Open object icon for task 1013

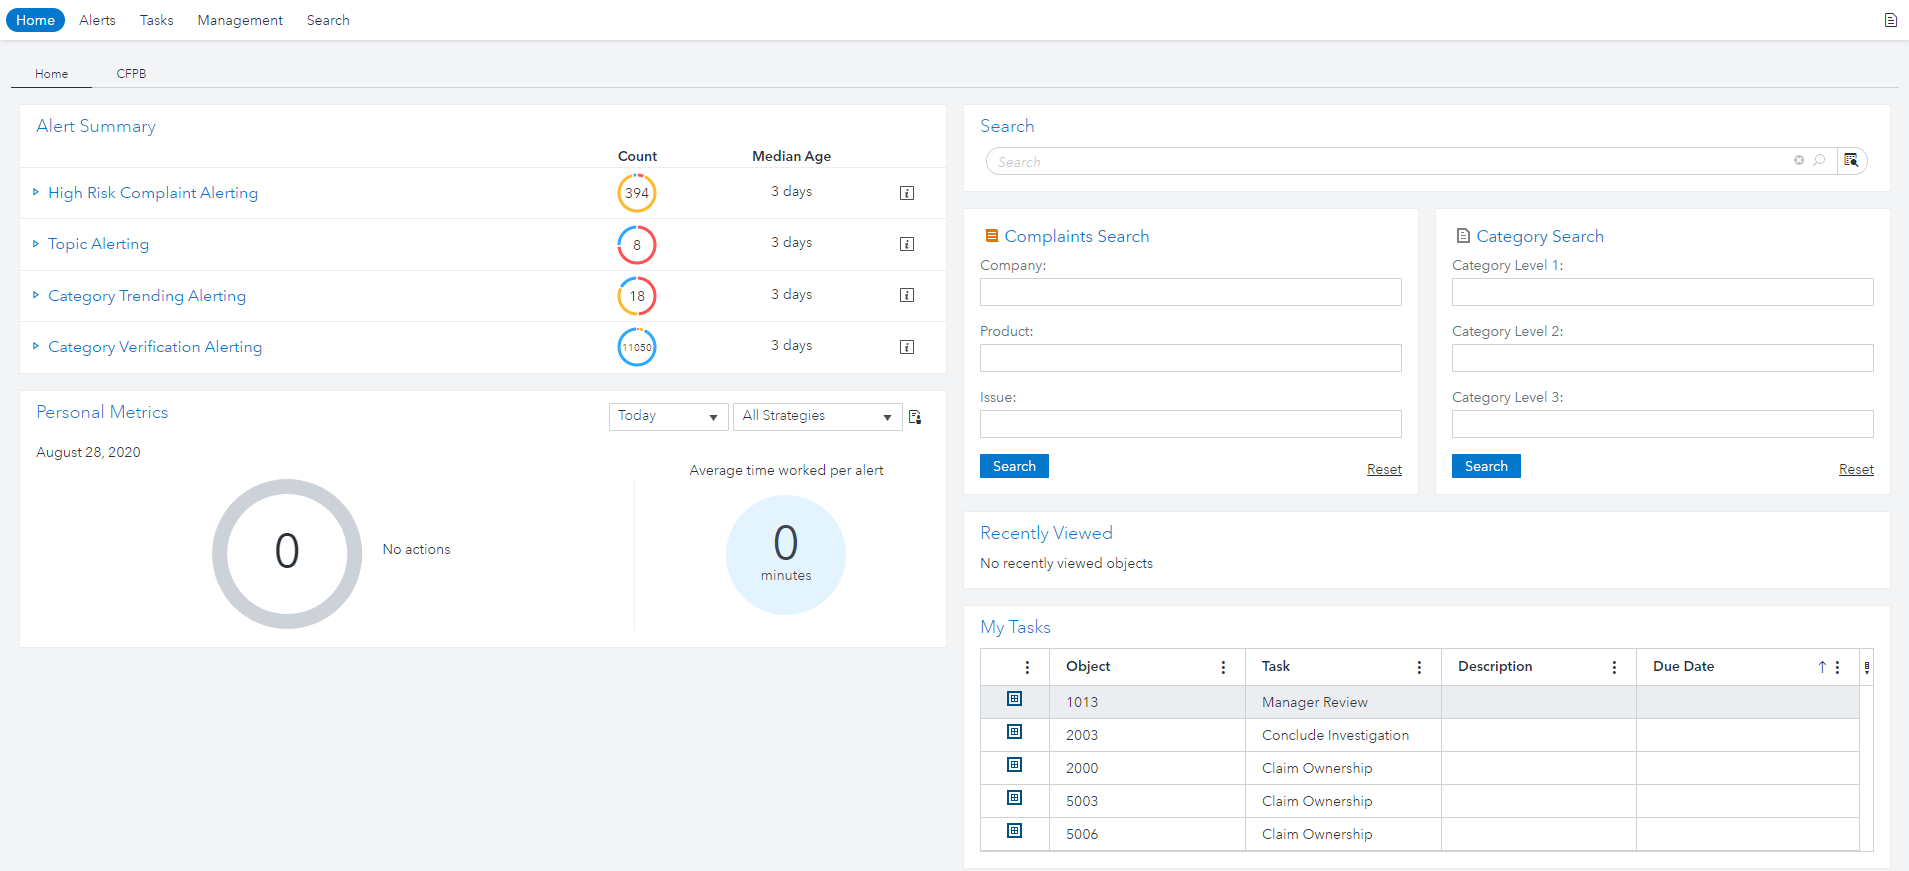tap(1014, 699)
